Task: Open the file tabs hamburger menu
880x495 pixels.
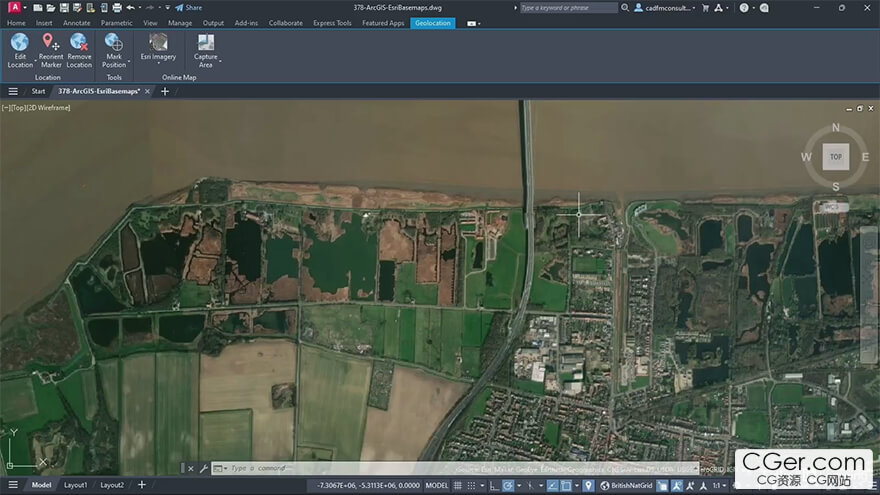Action: point(13,91)
